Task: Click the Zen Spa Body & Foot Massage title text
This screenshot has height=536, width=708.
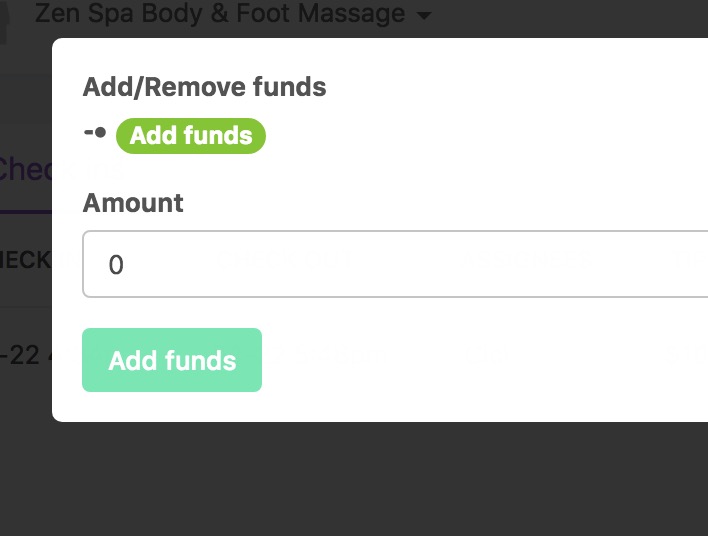Action: point(220,14)
